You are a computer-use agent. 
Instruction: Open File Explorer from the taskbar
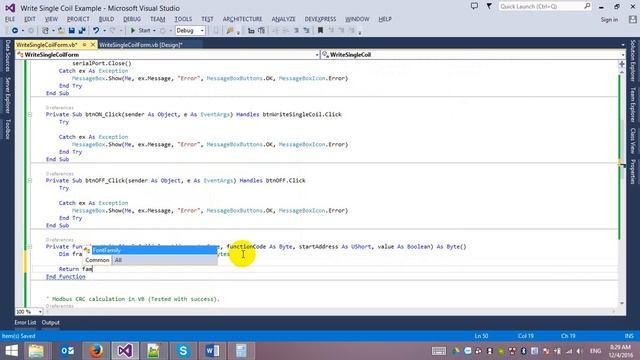(x=36, y=351)
